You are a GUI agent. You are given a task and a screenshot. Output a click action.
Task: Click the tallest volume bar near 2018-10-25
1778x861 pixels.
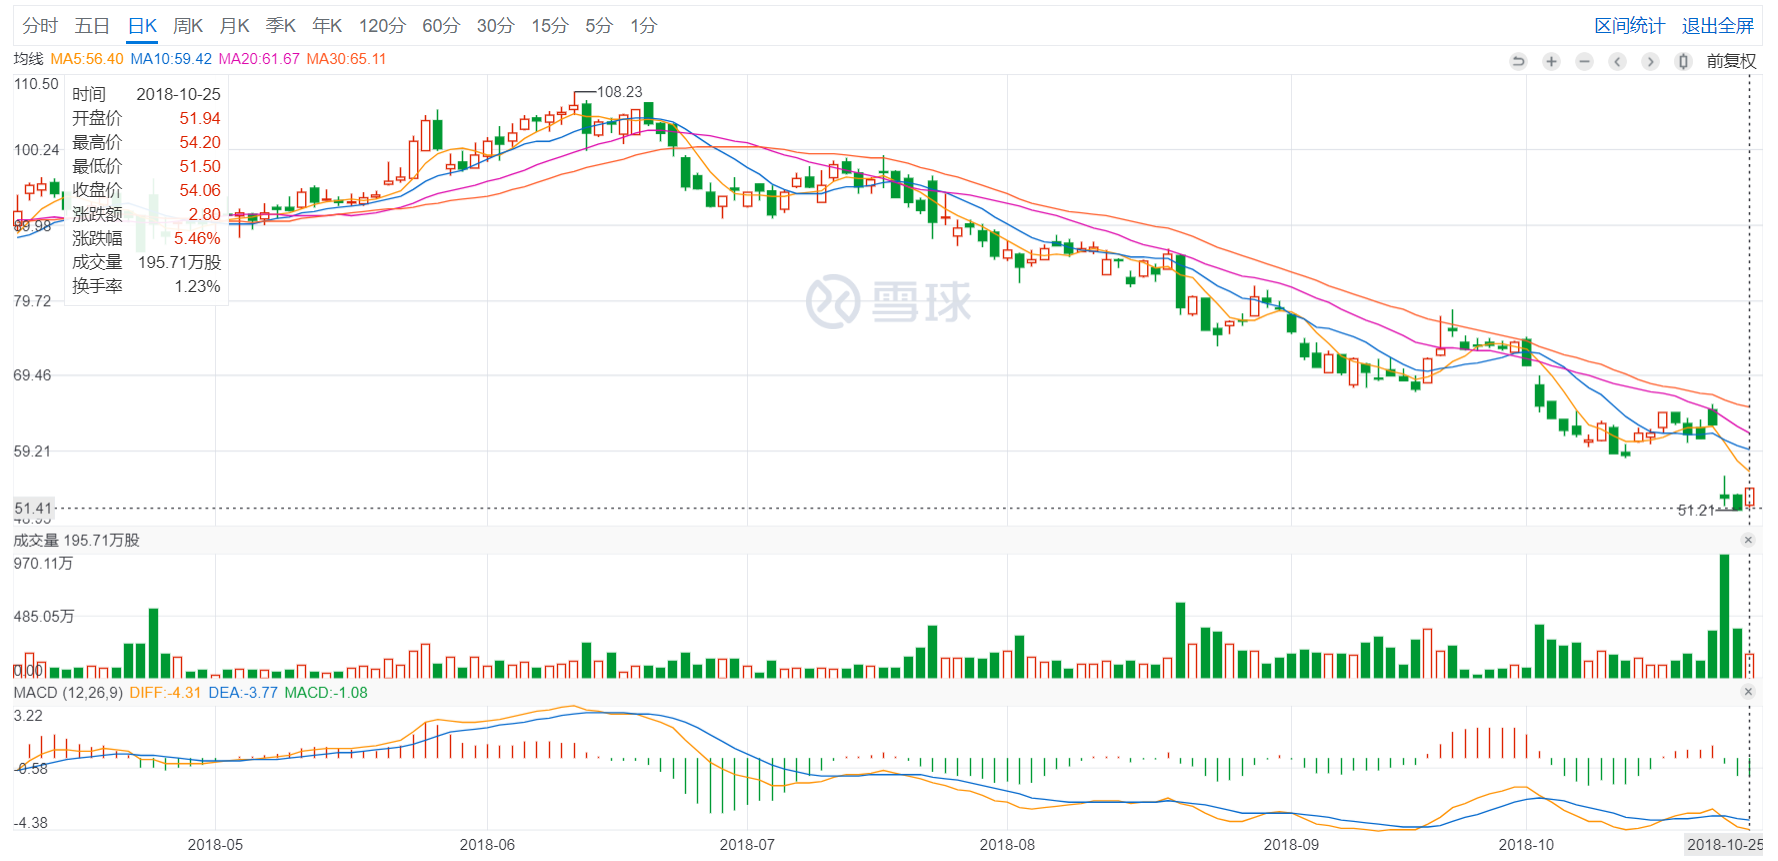1724,616
